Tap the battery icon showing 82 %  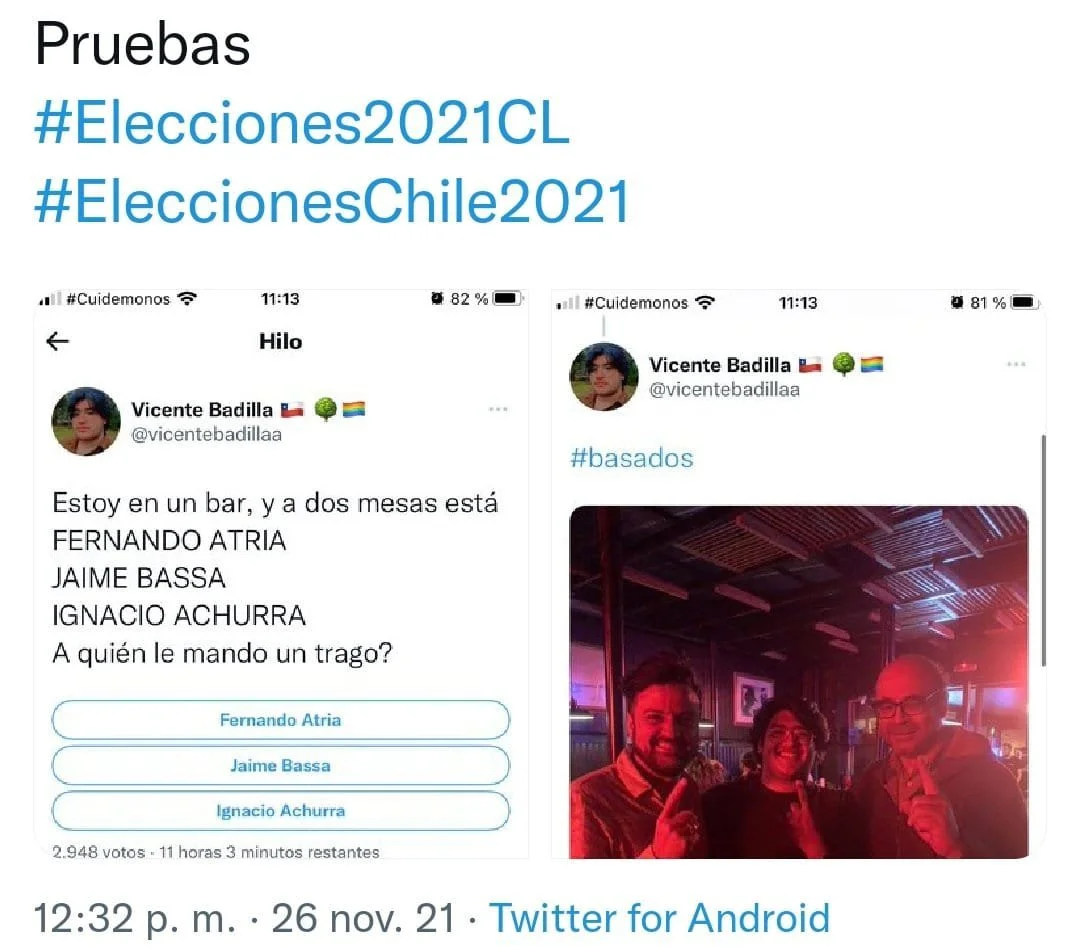click(x=508, y=298)
